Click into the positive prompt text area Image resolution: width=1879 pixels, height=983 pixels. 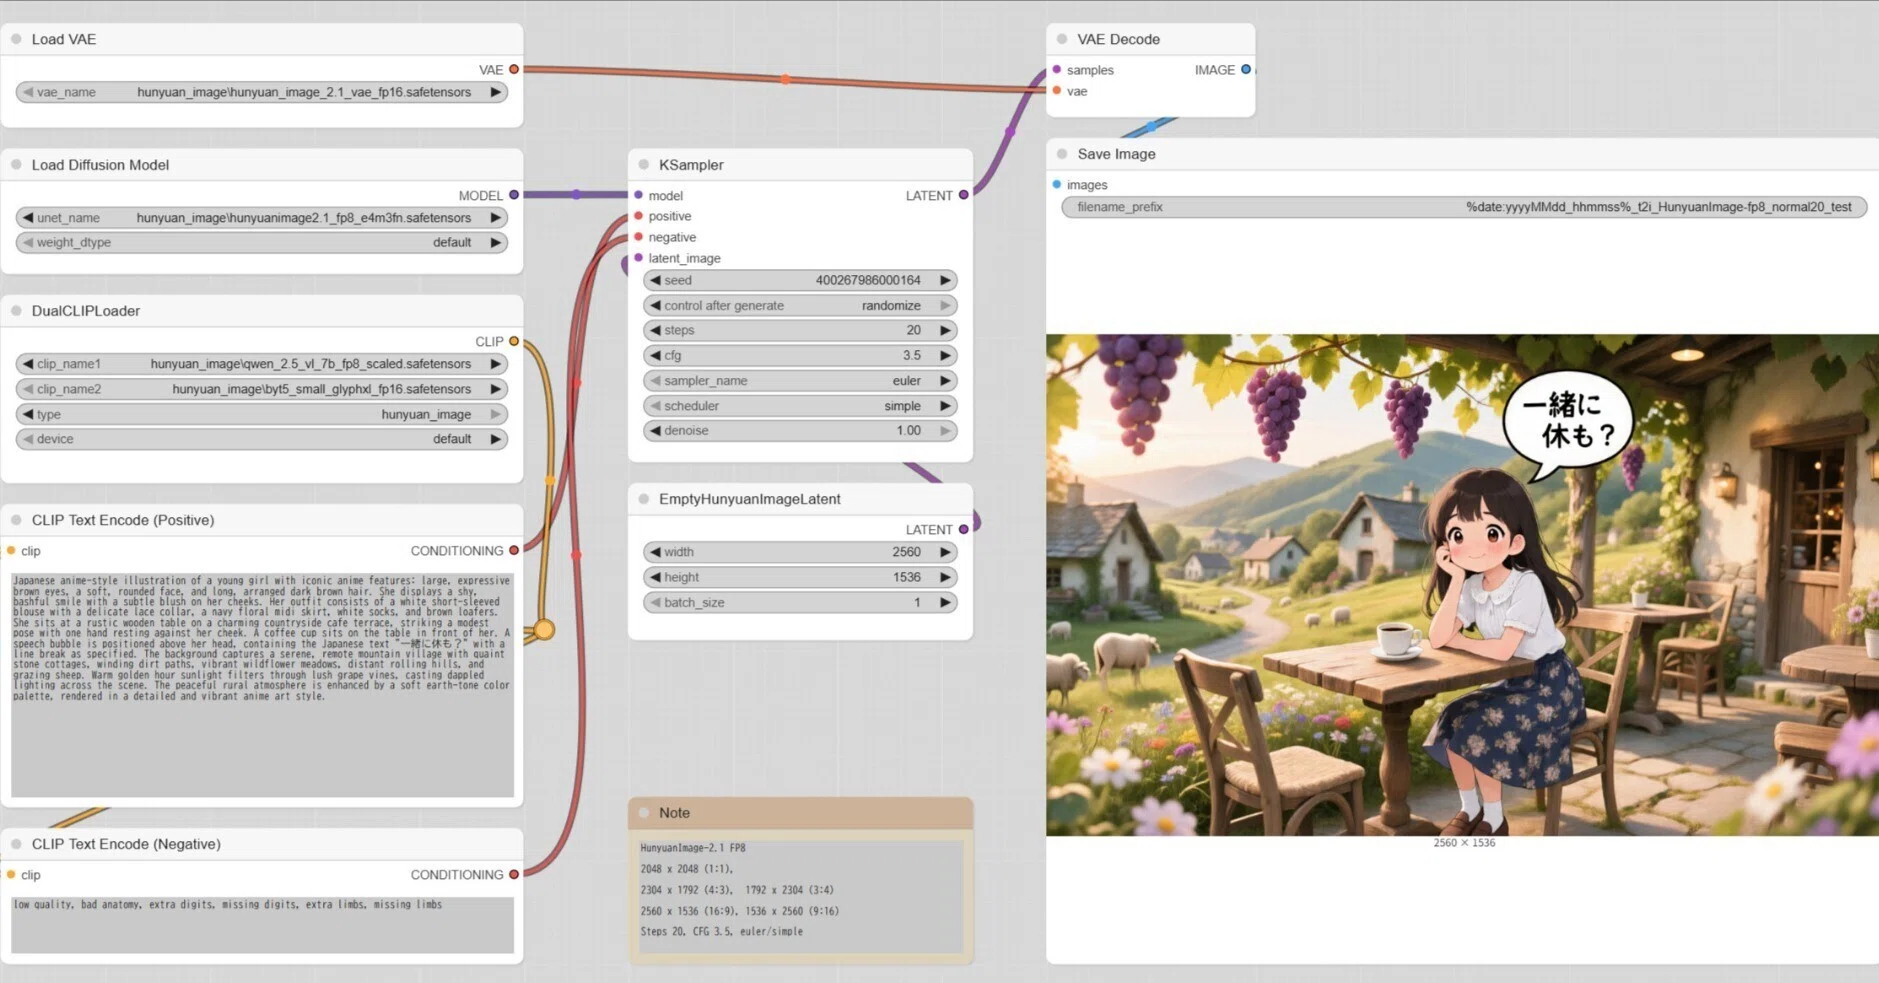[262, 685]
